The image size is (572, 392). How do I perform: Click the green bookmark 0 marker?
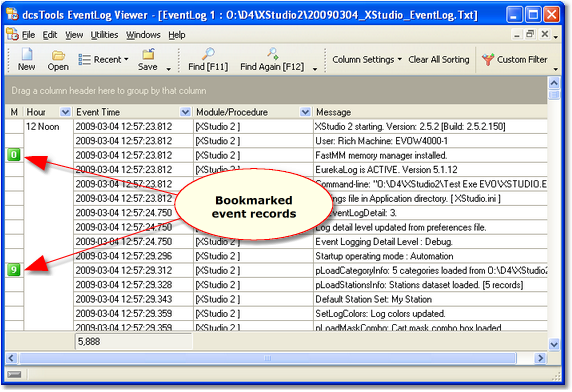pos(14,155)
